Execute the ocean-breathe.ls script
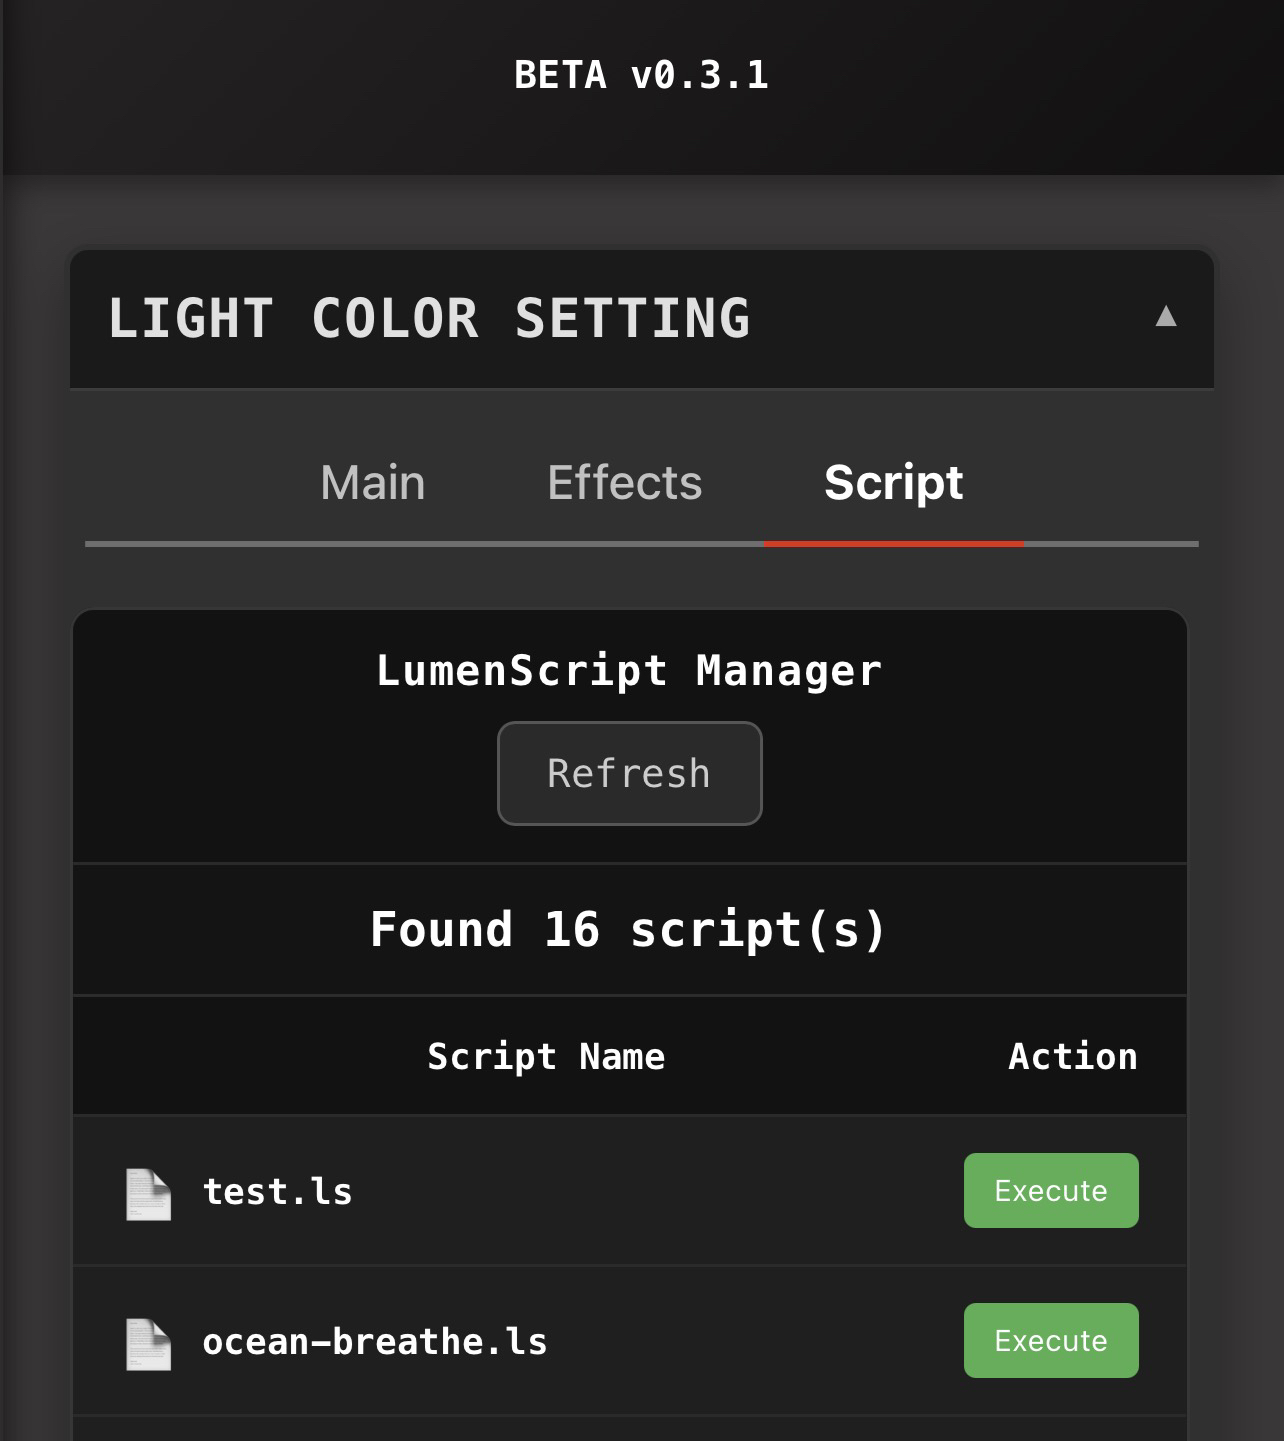Screen dimensions: 1284x1441 pos(1050,1340)
